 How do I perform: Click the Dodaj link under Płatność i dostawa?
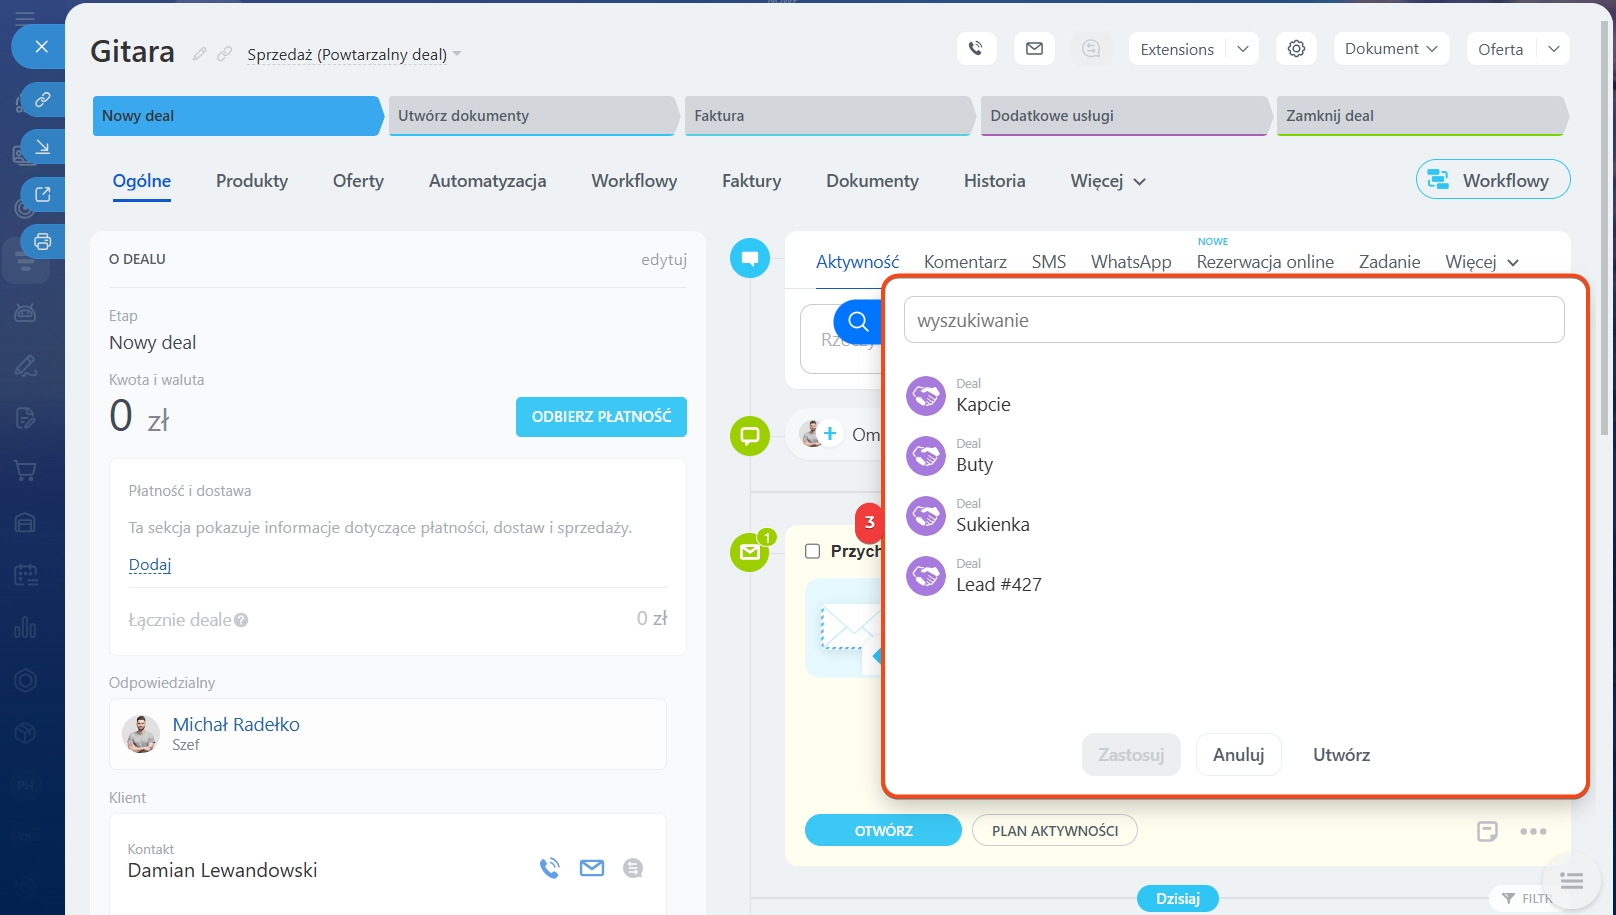(150, 565)
